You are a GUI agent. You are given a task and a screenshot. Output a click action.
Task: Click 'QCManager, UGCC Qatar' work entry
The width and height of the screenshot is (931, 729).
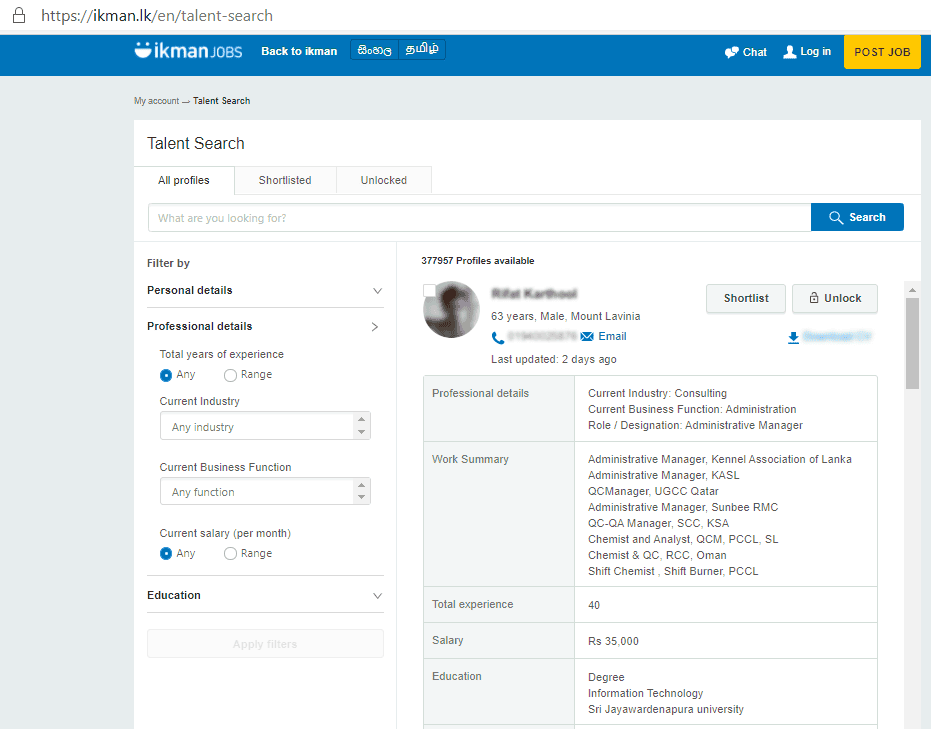point(653,492)
